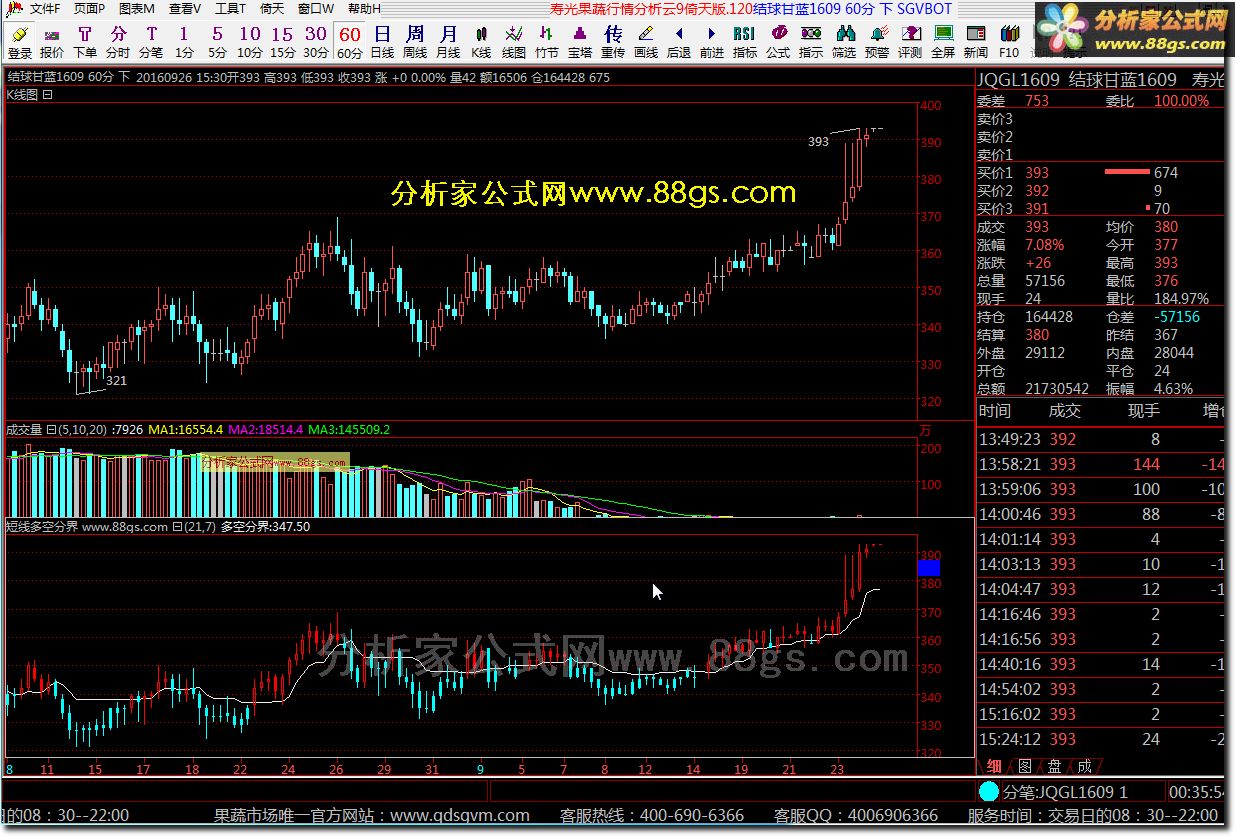Click the 评测 evaluation icon
1237x837 pixels.
point(910,42)
